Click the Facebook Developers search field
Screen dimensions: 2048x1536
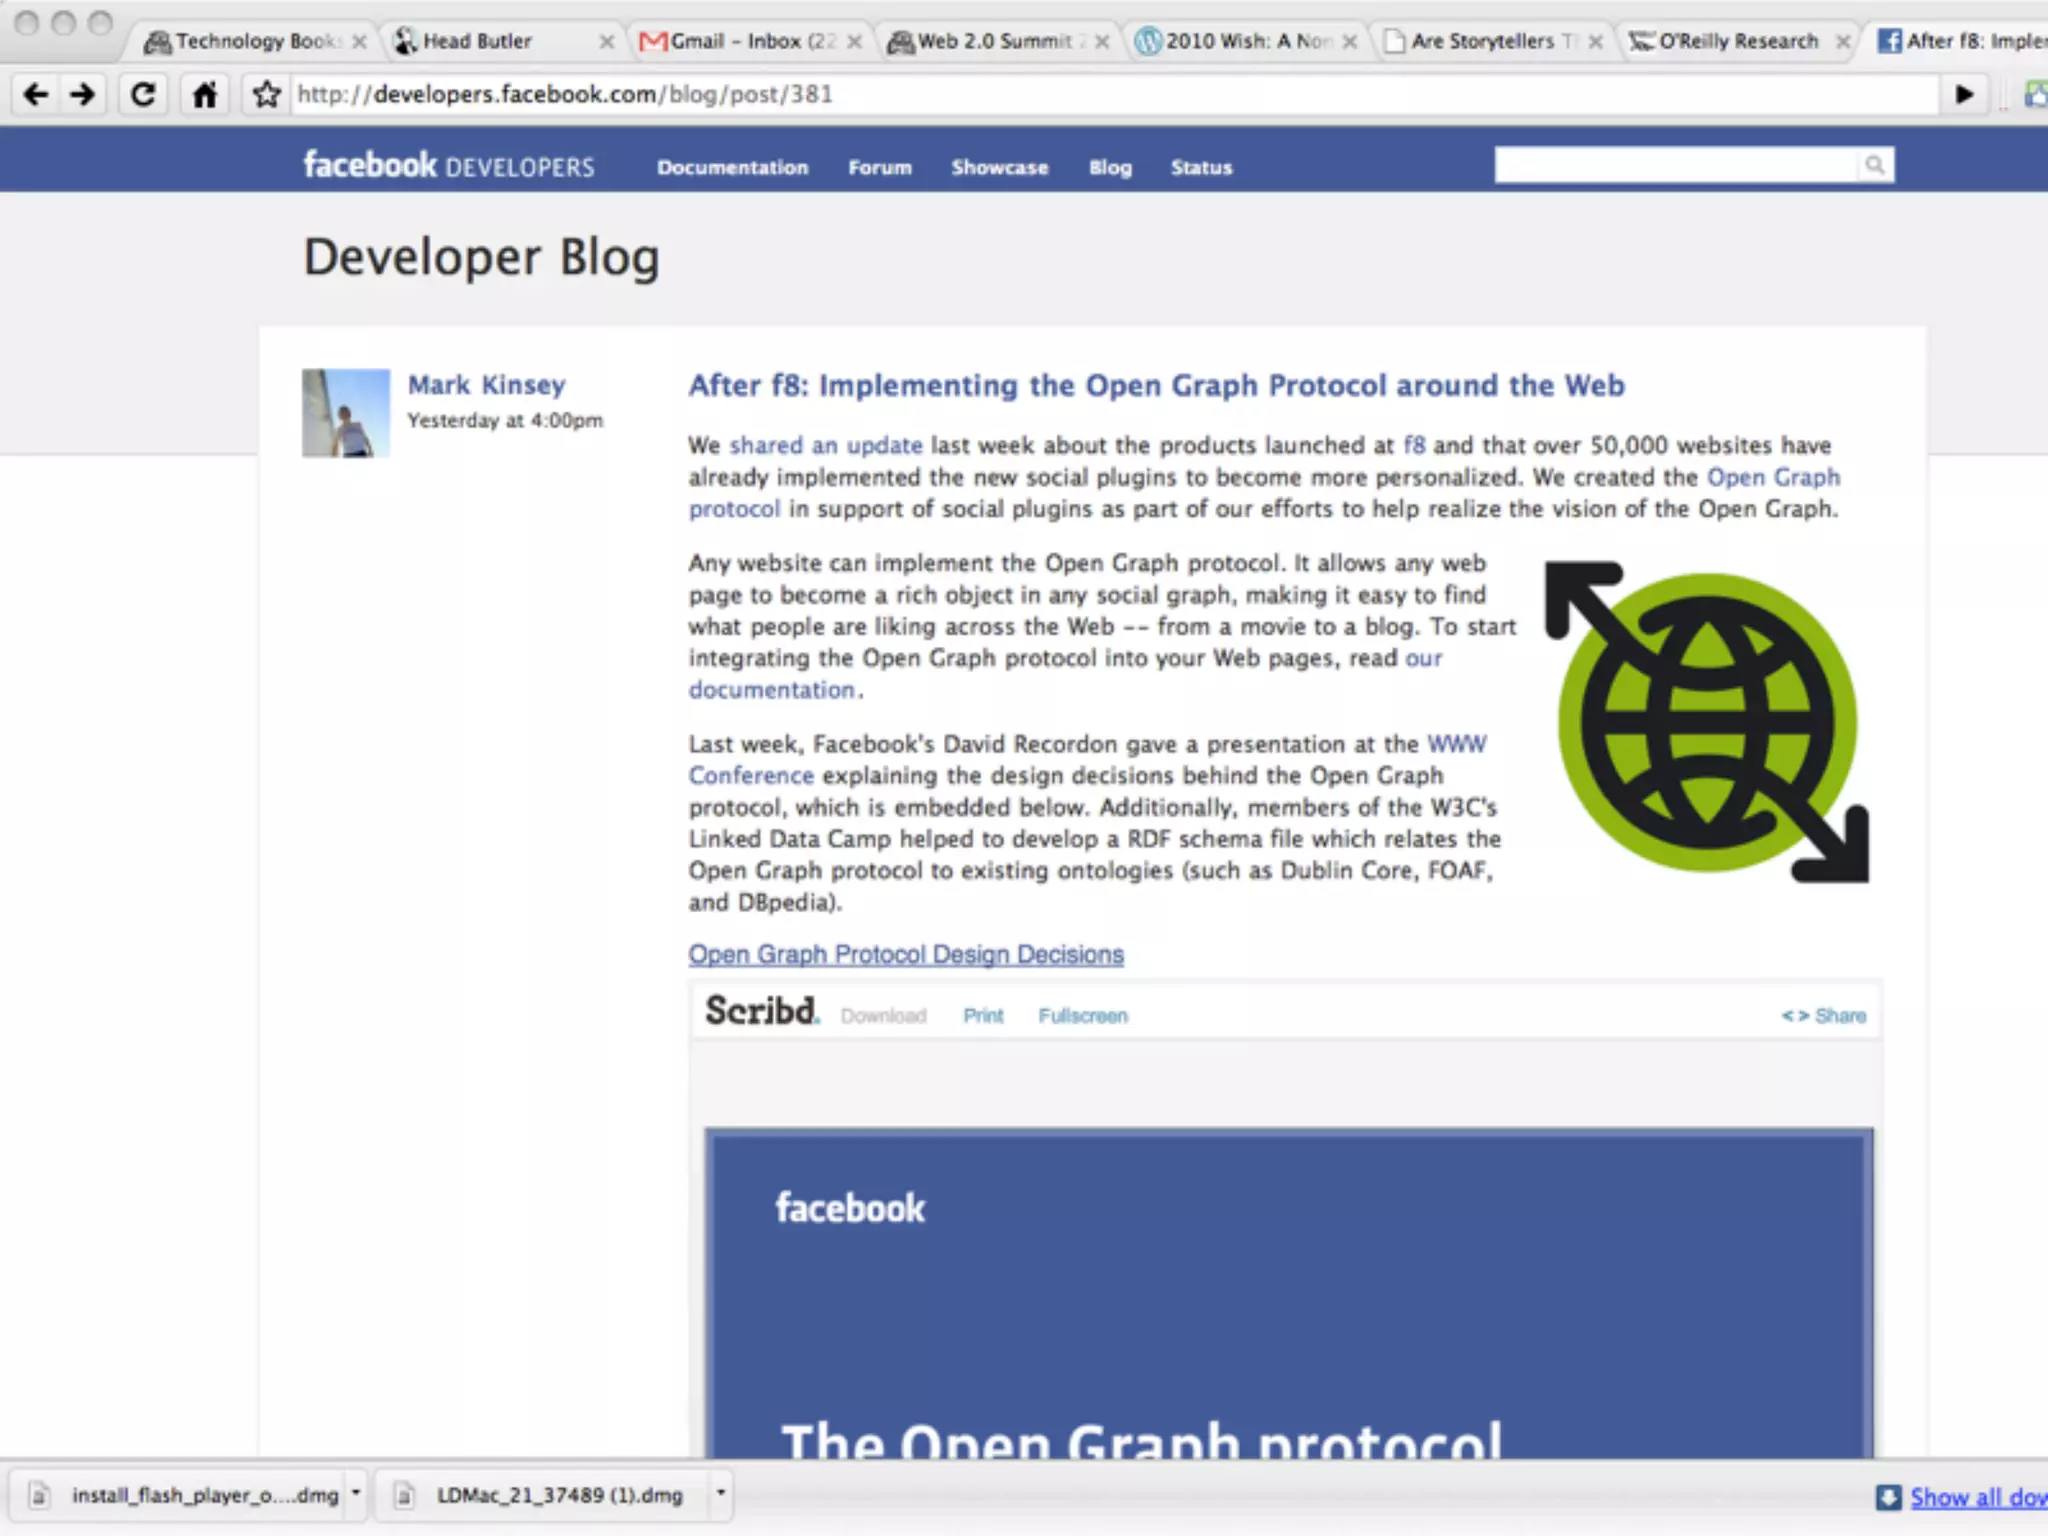coord(1675,166)
